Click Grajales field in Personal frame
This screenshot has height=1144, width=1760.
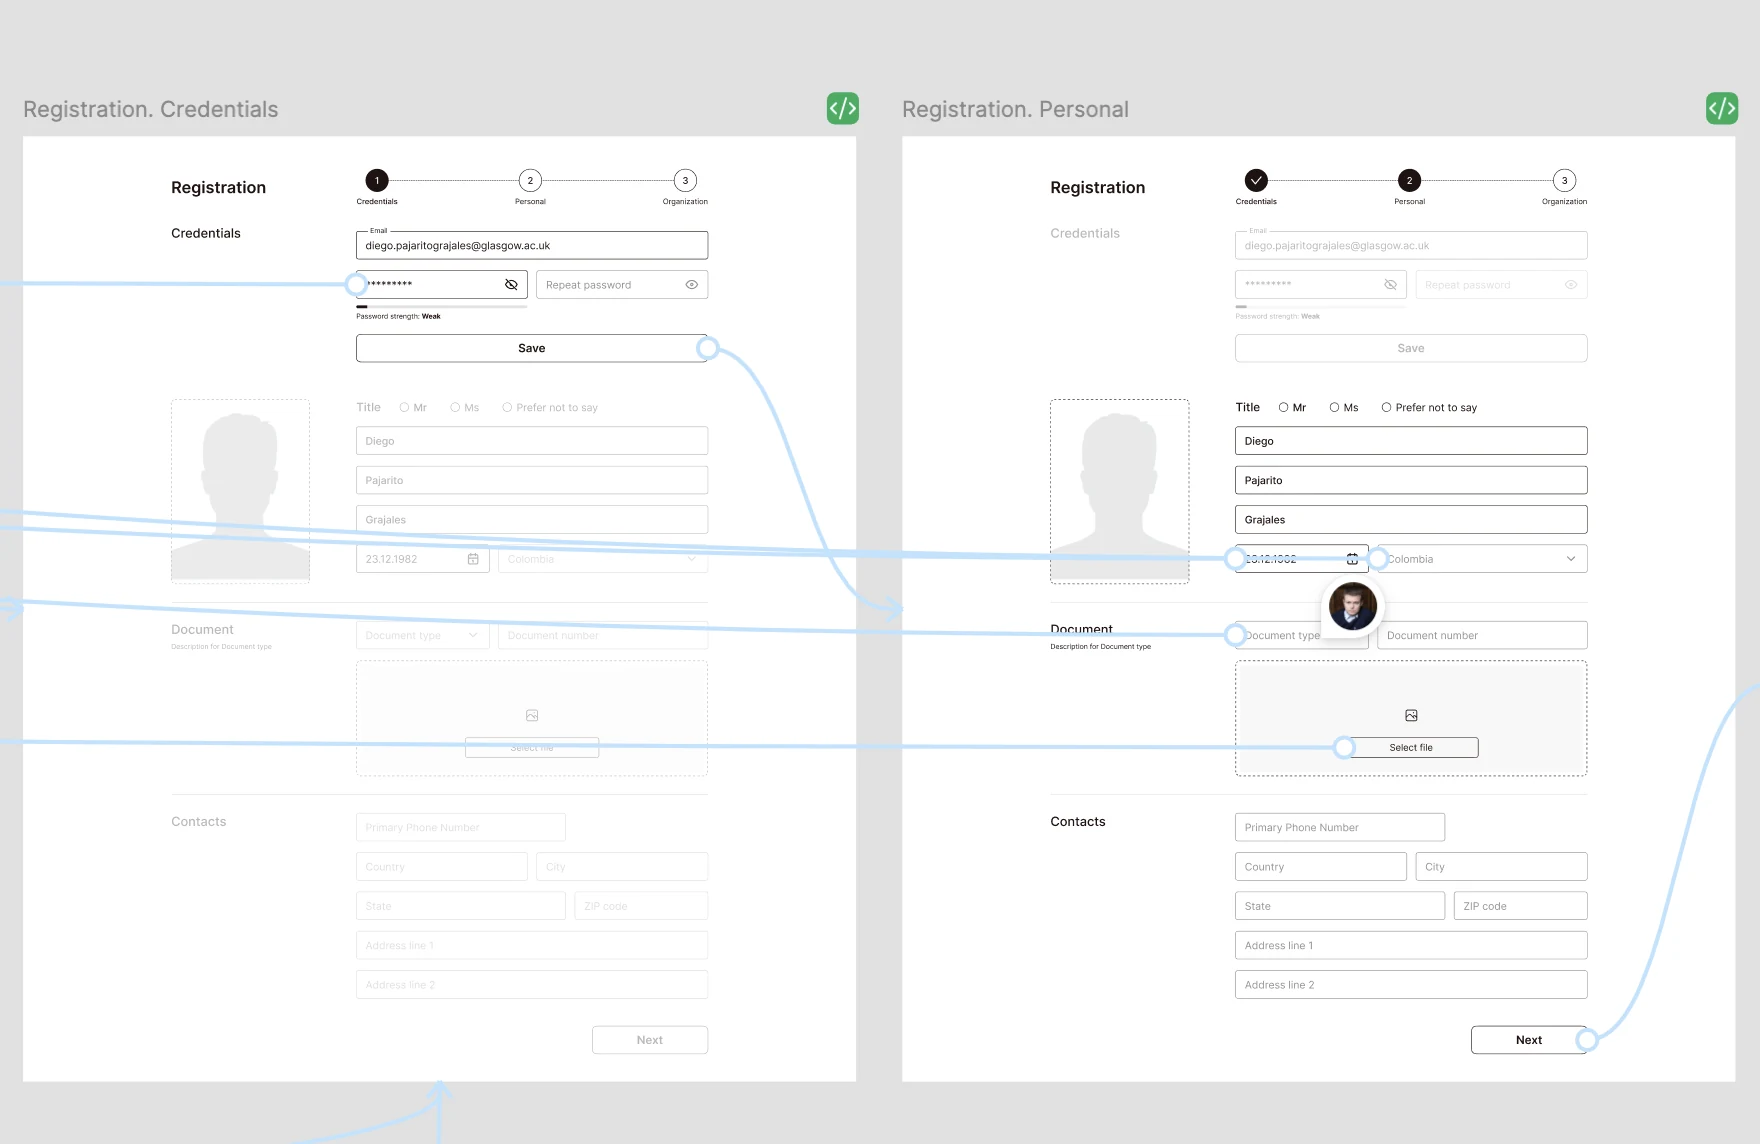(1411, 520)
